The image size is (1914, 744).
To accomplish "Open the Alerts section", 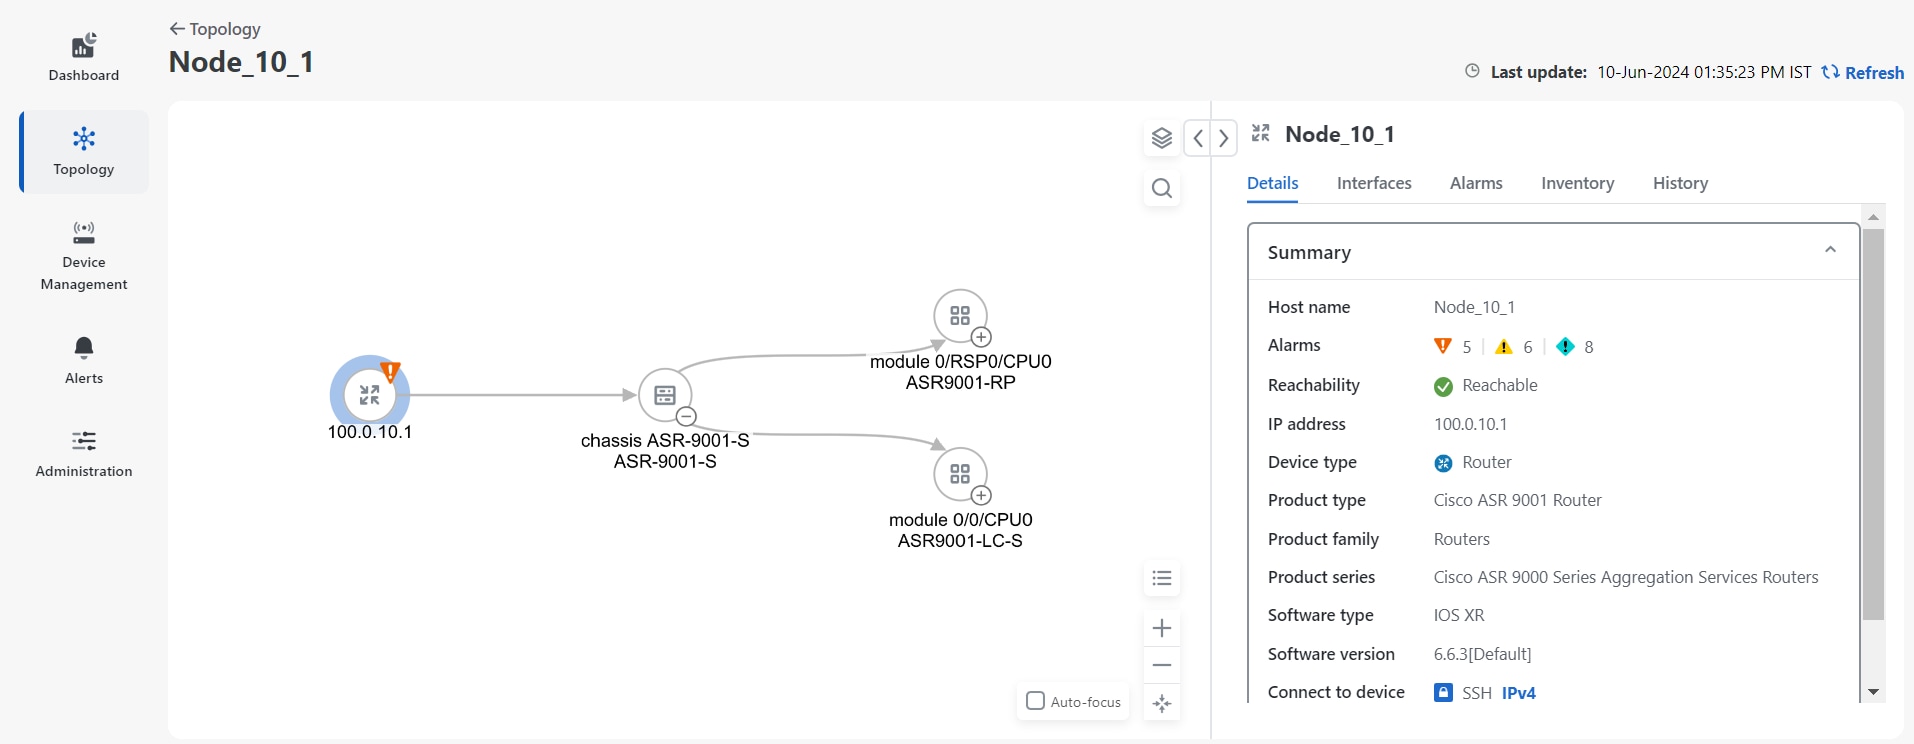I will coord(84,361).
